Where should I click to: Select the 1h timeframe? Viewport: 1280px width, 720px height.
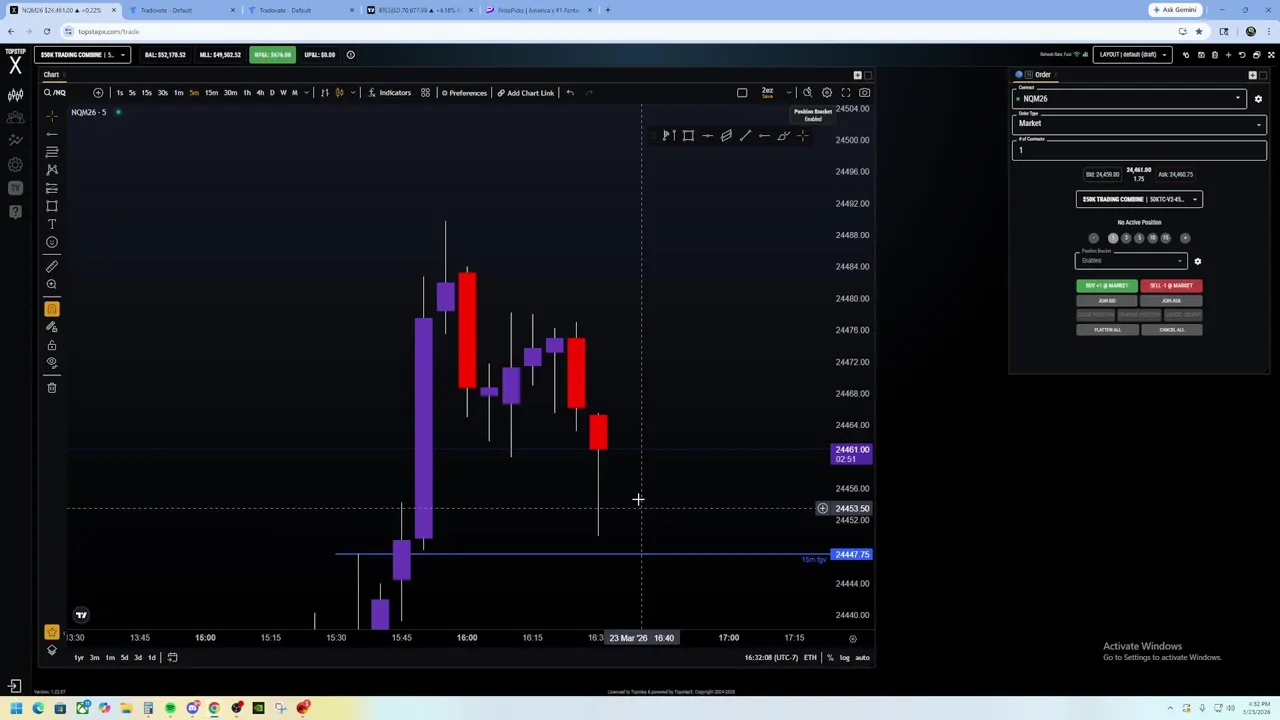(247, 93)
